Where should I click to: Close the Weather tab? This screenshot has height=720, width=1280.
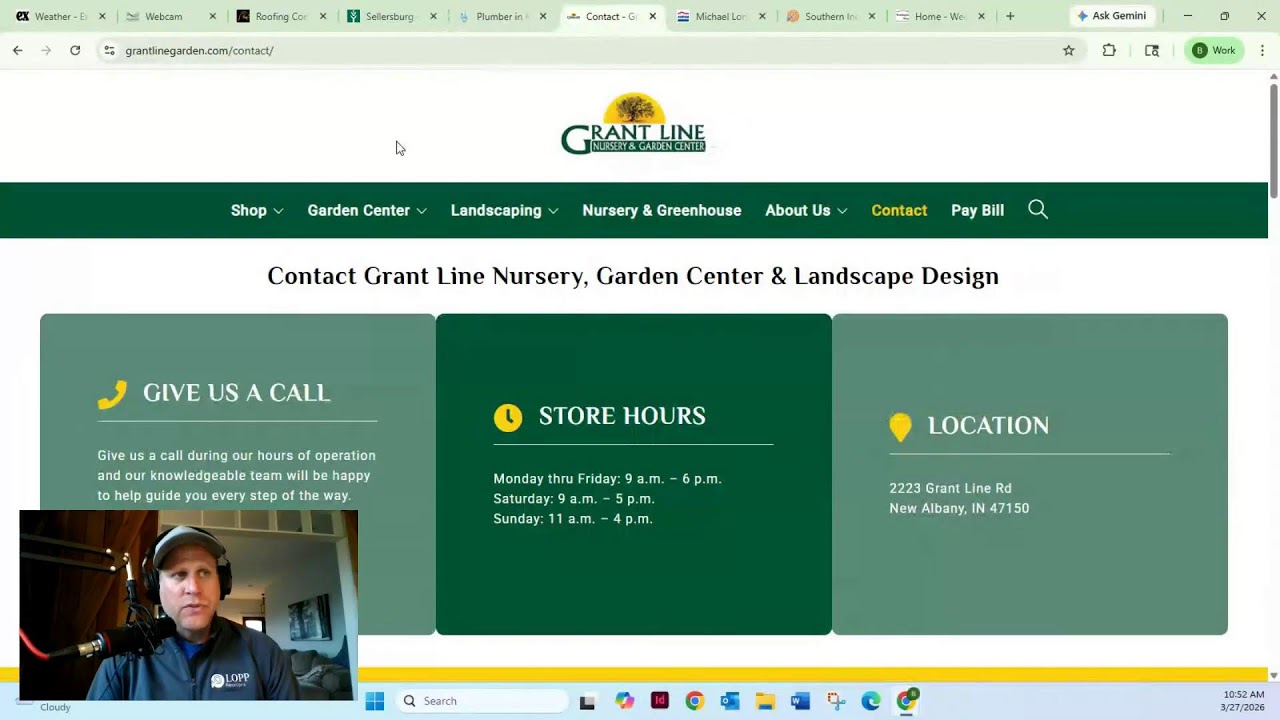tap(102, 16)
